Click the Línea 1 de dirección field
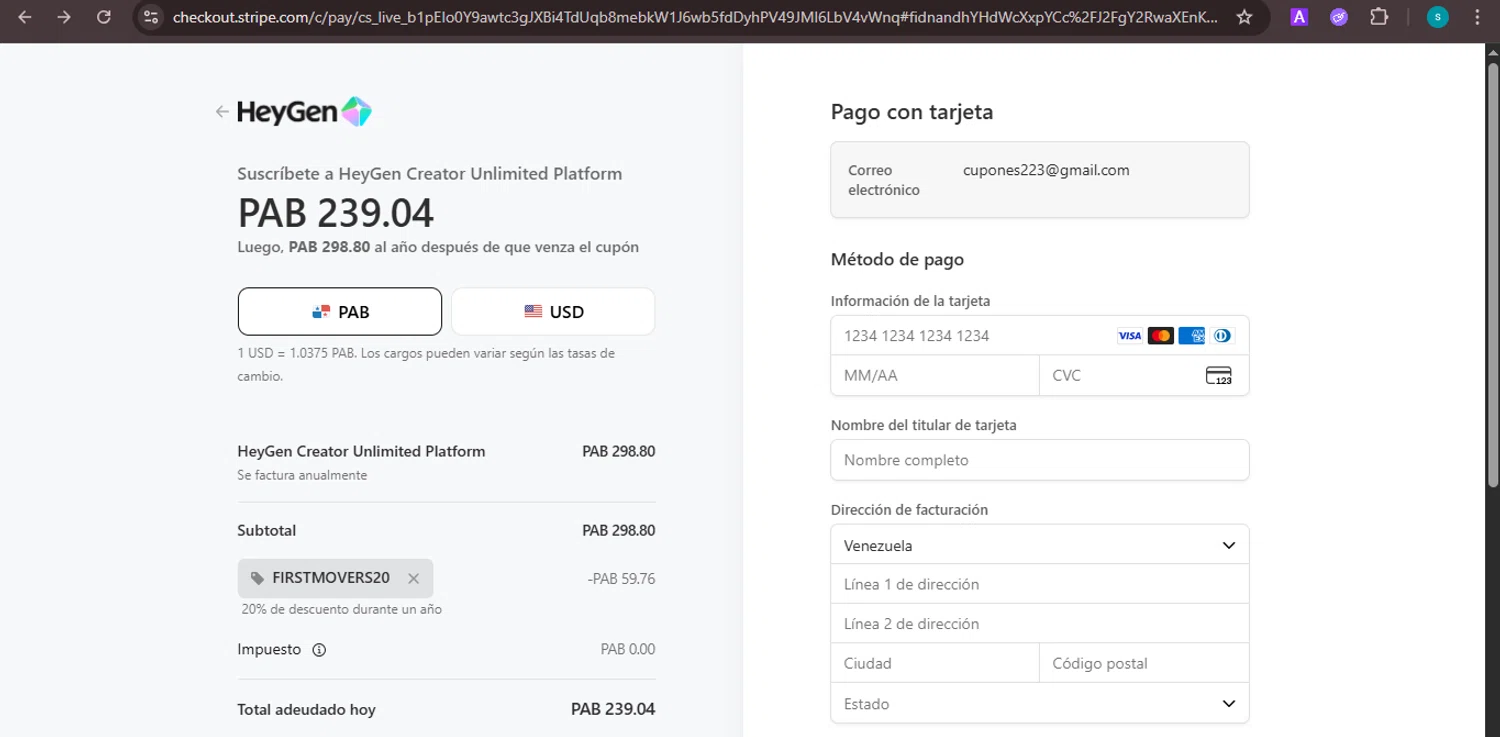This screenshot has height=737, width=1500. click(1040, 584)
